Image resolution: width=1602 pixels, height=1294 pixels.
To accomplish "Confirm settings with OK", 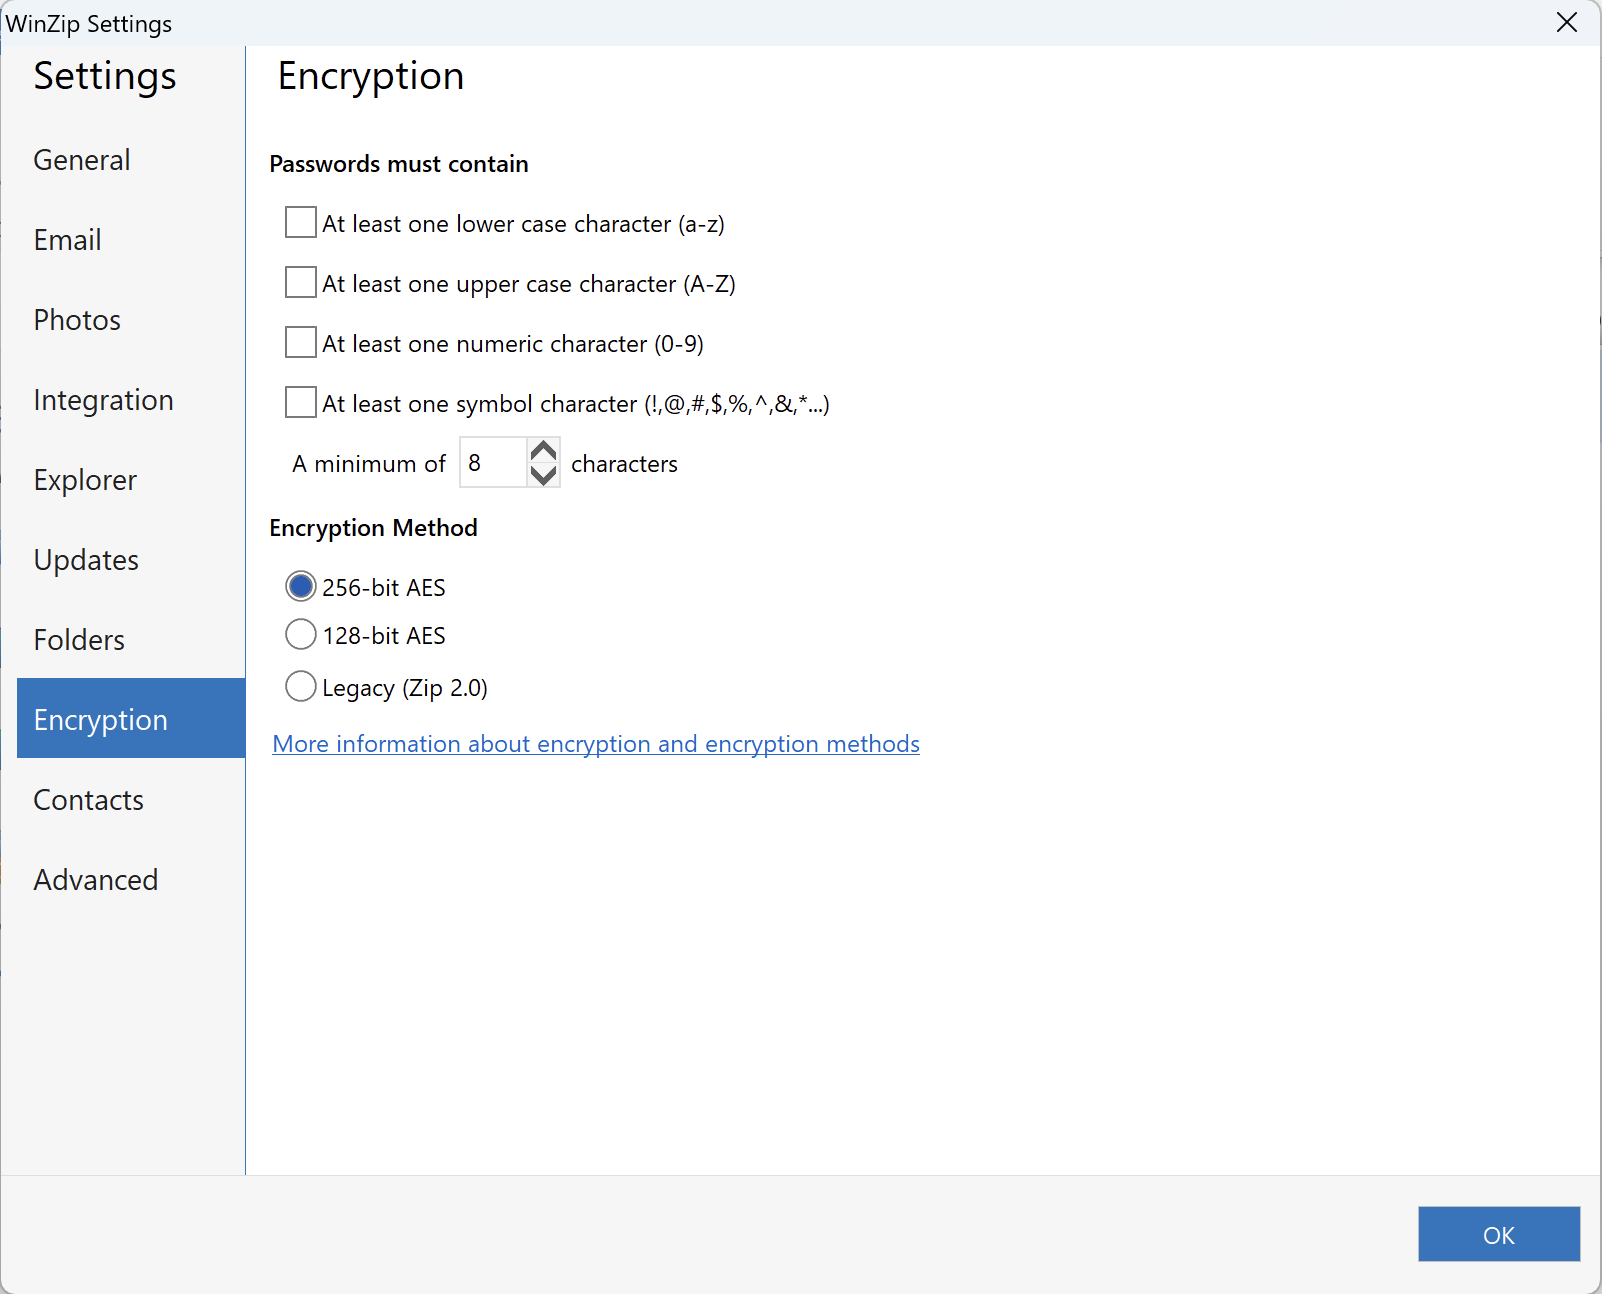I will coord(1498,1234).
